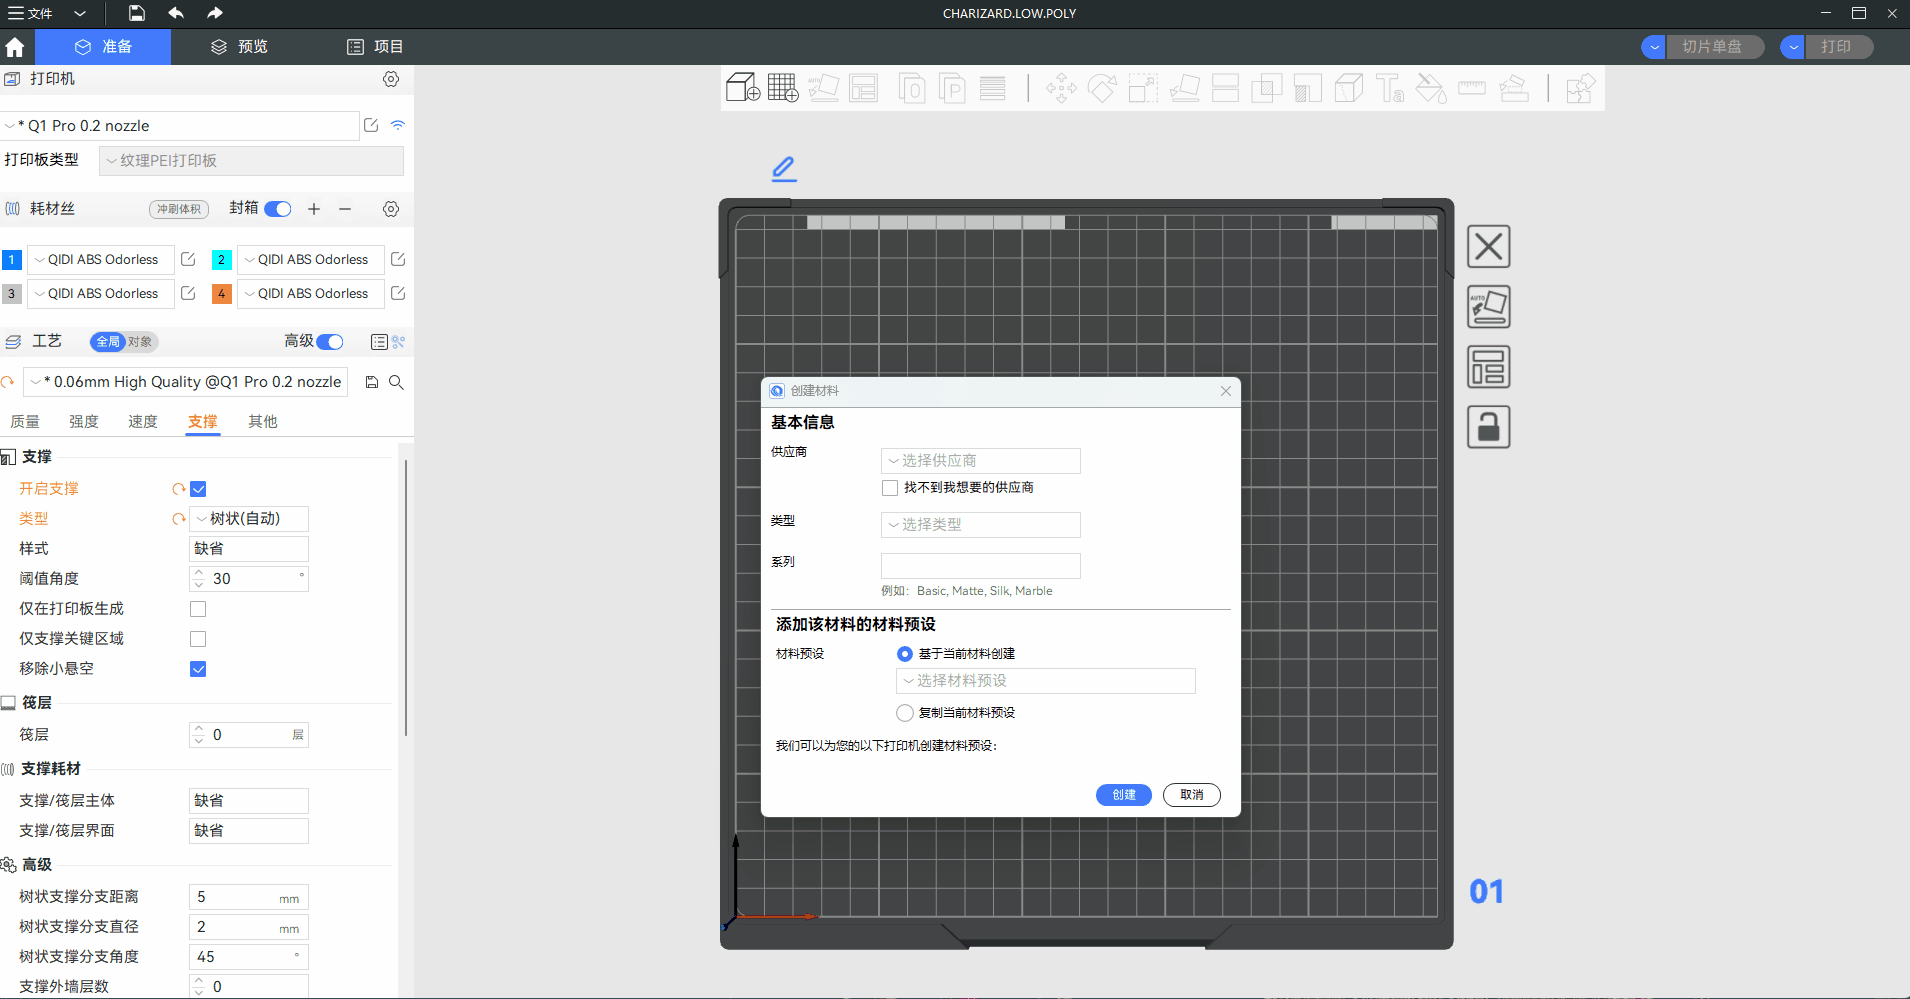This screenshot has width=1910, height=999.
Task: Click the 创建 button
Action: coord(1123,795)
